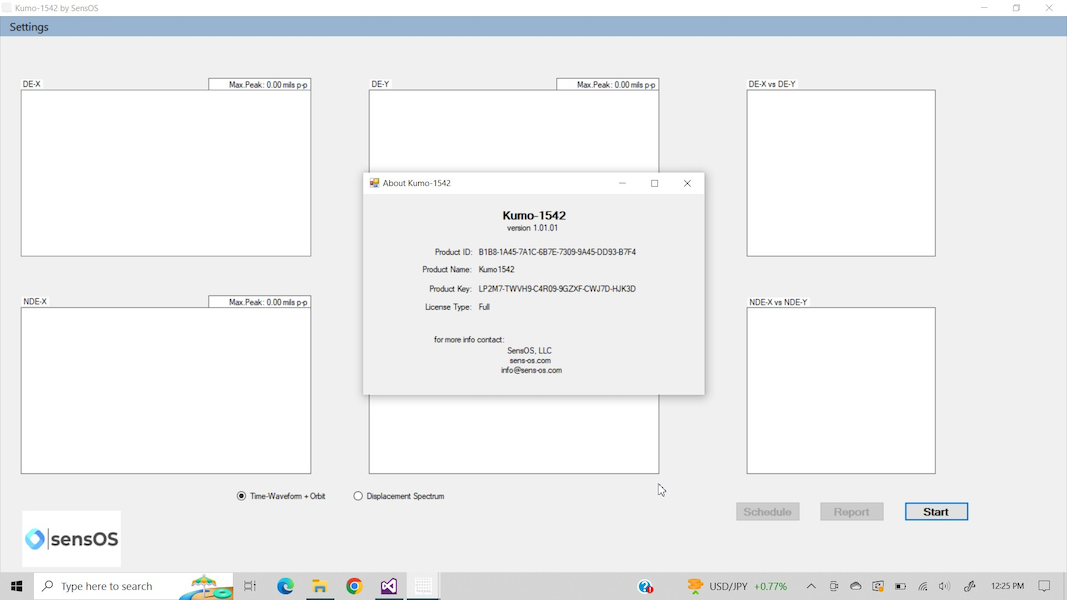Click the Report button
Viewport: 1067px width, 600px height.
tap(851, 512)
